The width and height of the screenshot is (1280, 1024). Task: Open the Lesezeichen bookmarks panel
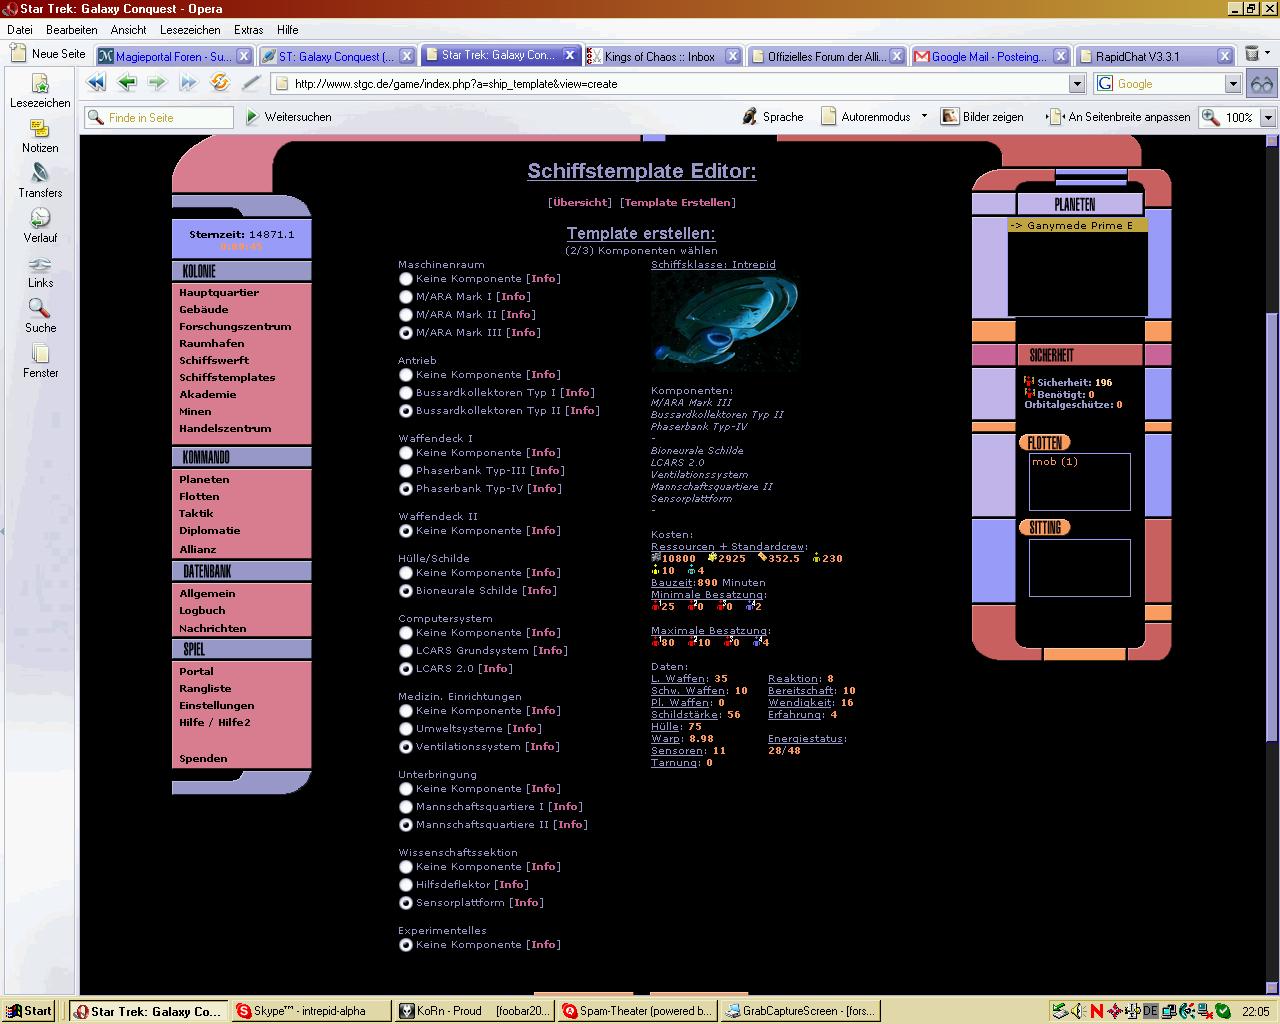coord(40,89)
